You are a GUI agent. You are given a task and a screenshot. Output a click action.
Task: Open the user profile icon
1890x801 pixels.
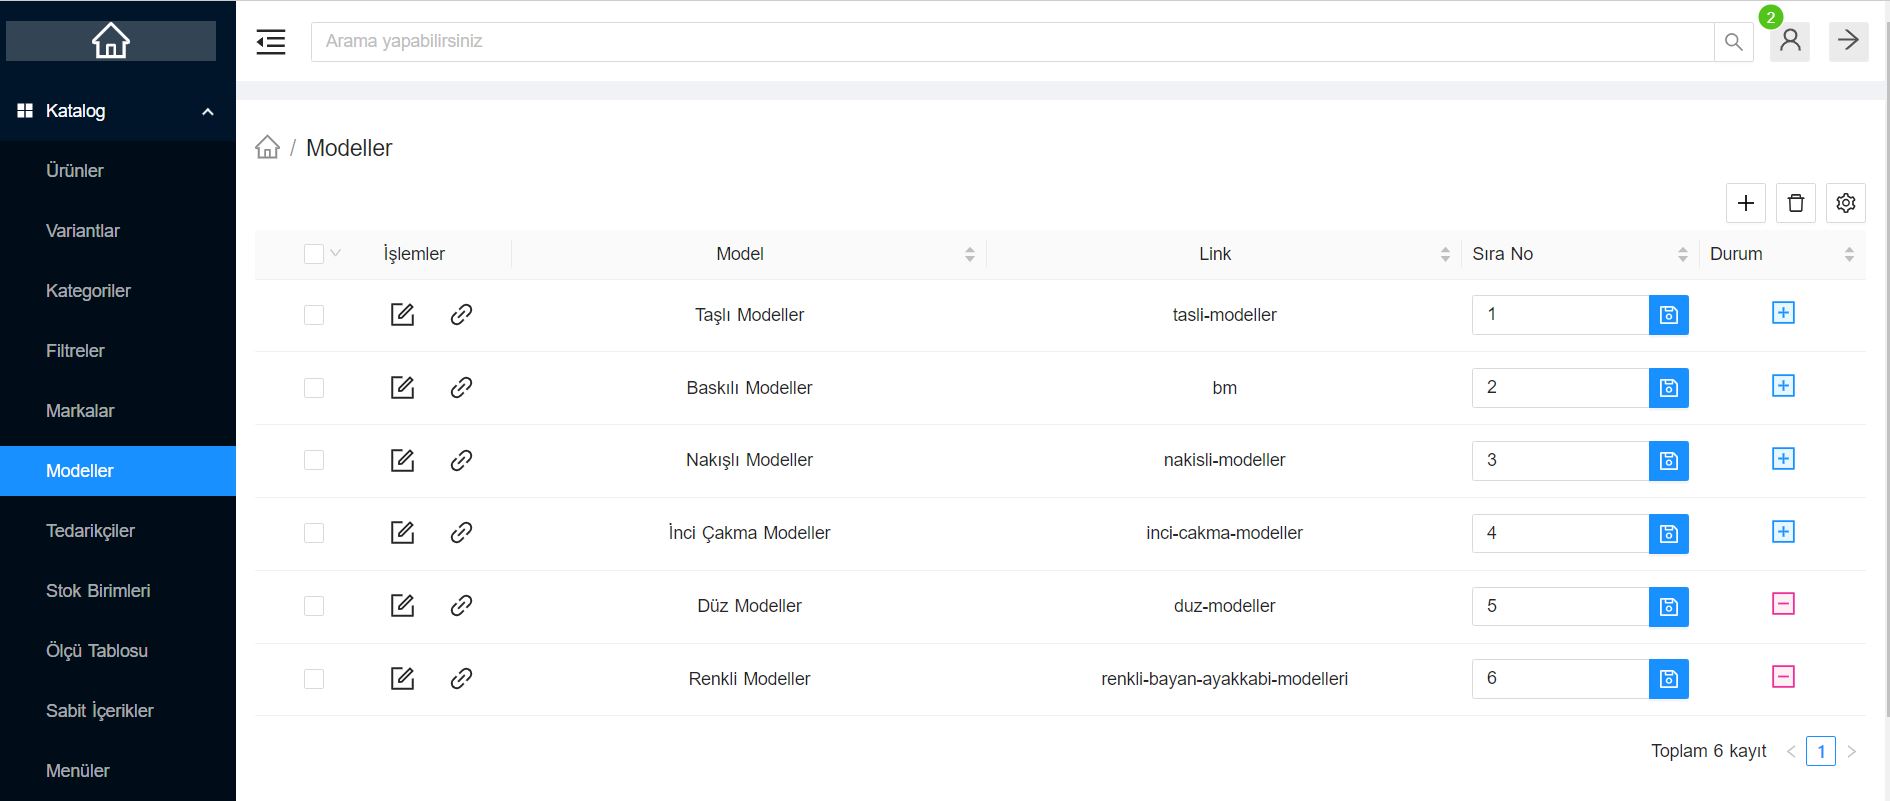tap(1790, 42)
